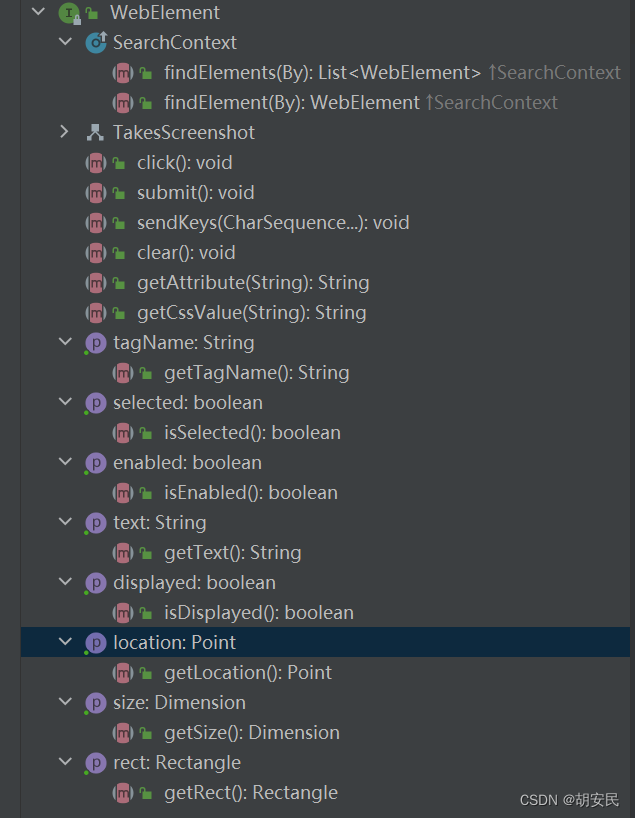This screenshot has width=635, height=818.
Task: Select the clear(): void method
Action: [186, 252]
